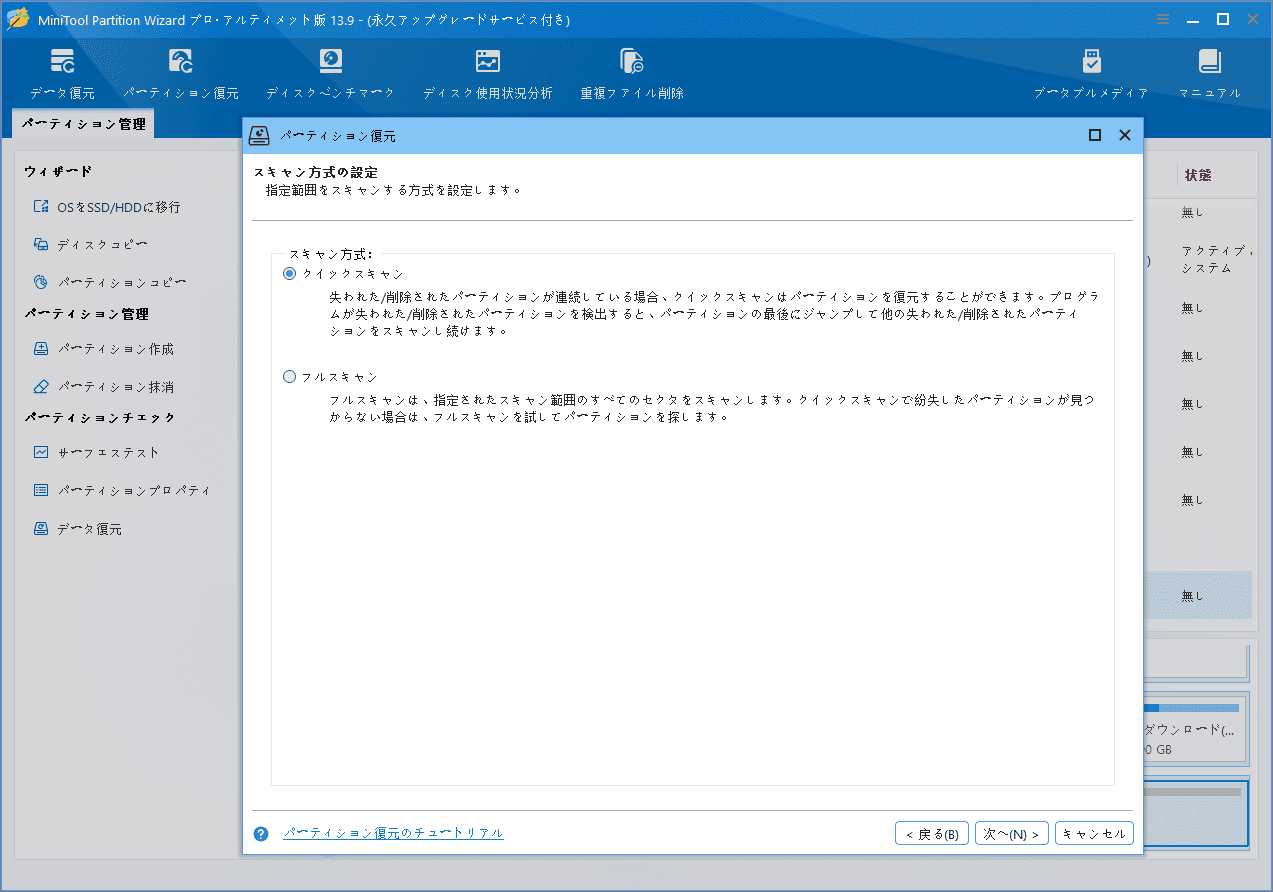Image resolution: width=1273 pixels, height=892 pixels.
Task: Click the サーフェステスト sidebar icon
Action: pyautogui.click(x=41, y=452)
